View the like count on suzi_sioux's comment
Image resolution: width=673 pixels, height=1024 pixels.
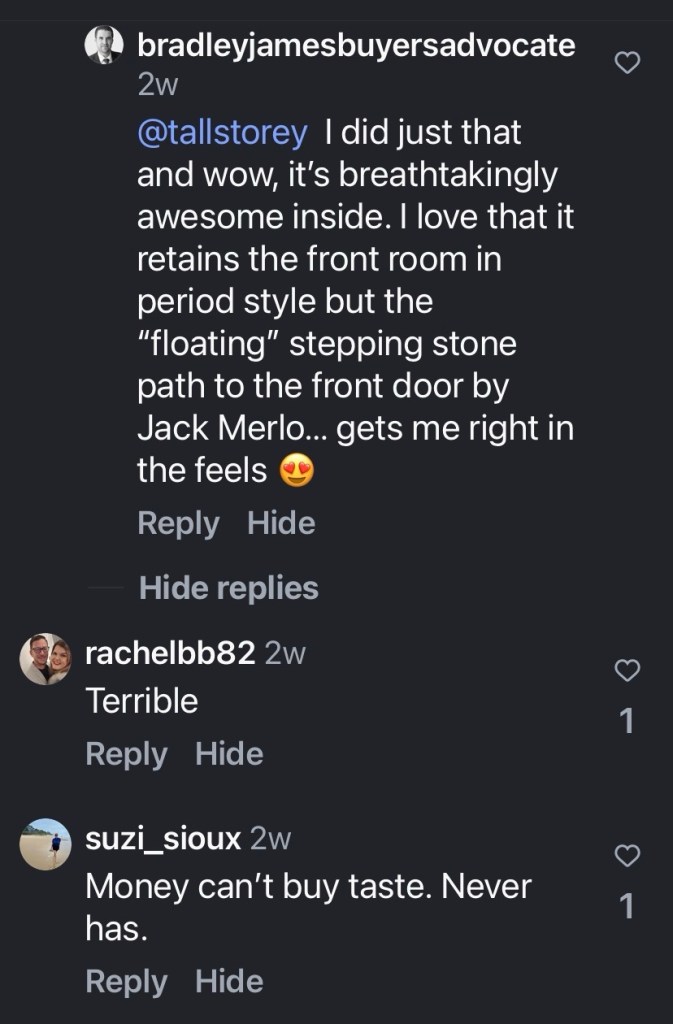coord(627,906)
